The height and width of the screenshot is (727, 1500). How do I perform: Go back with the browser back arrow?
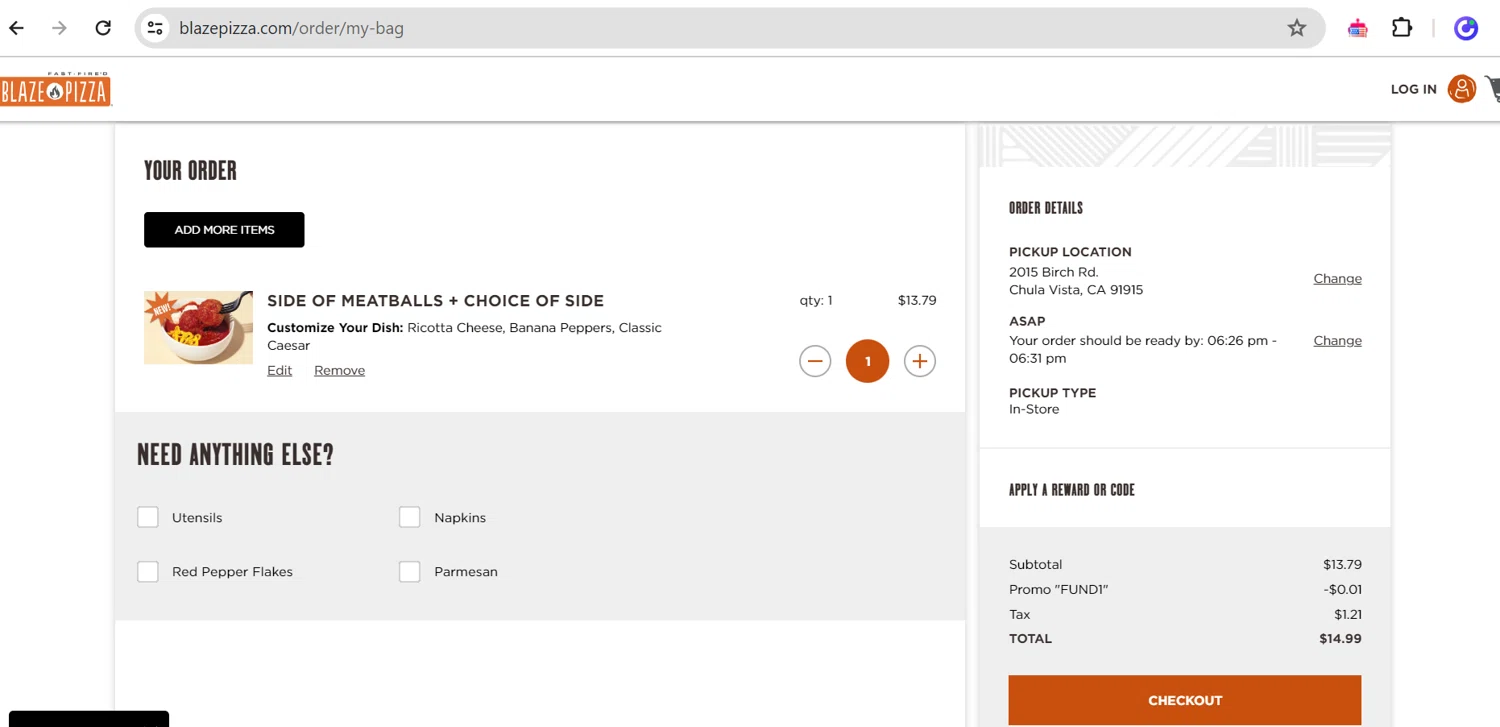16,28
